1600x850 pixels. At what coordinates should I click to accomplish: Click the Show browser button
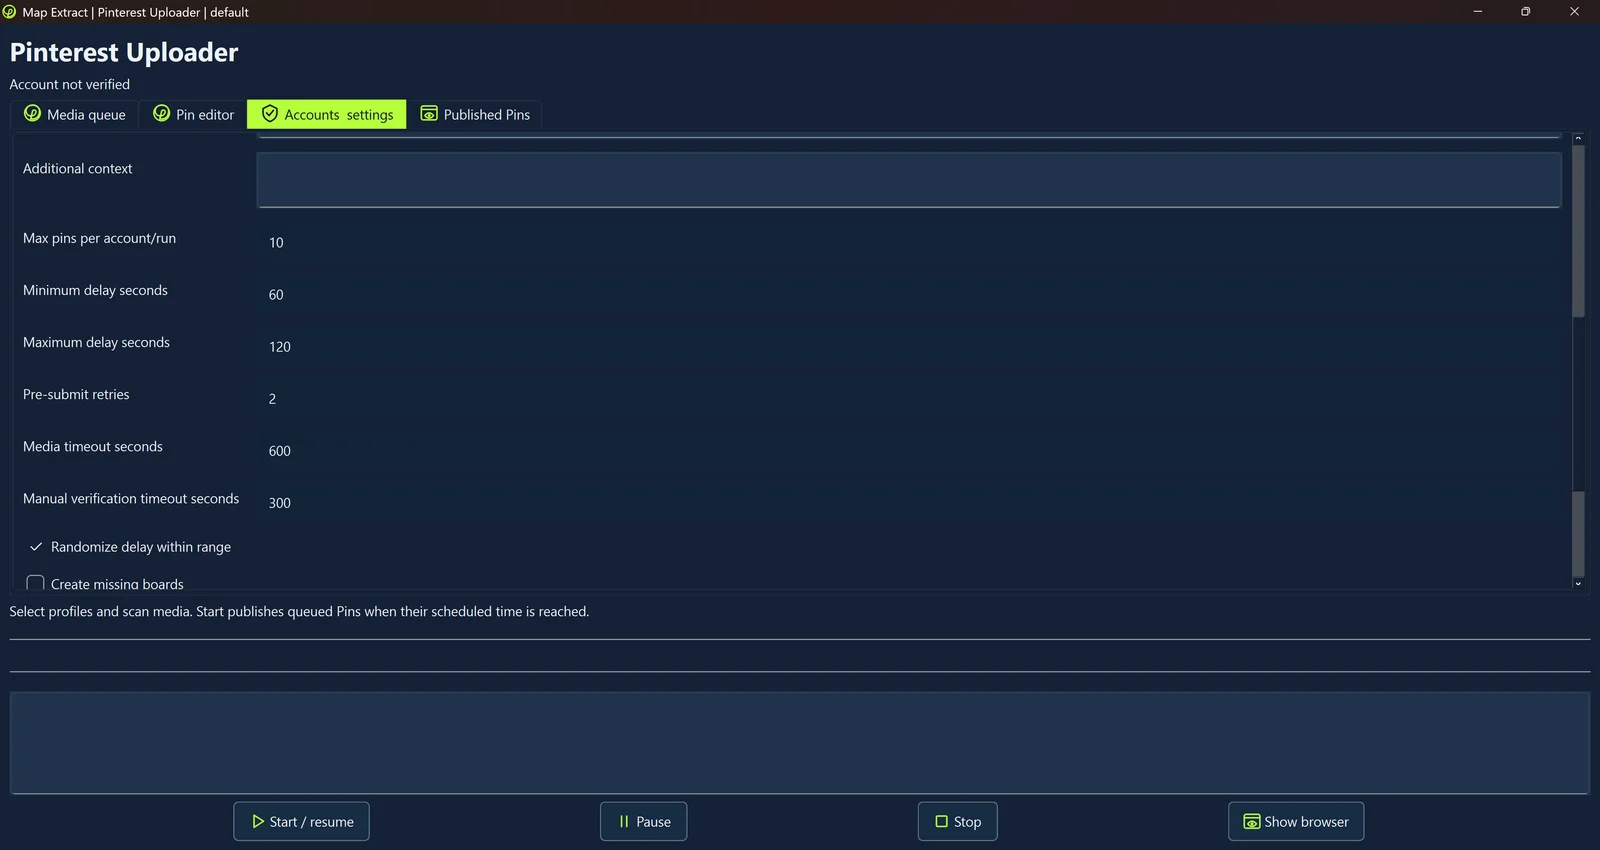[x=1296, y=822]
